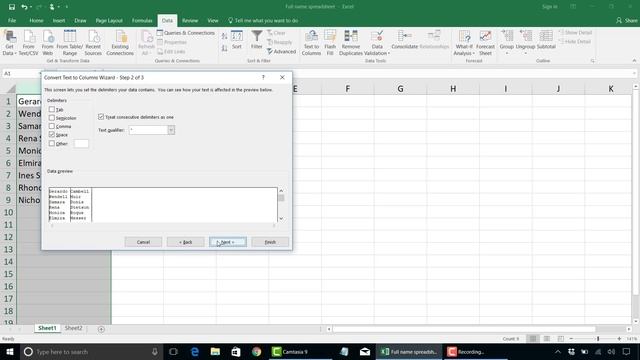Add a new sheet with plus icon
Screen dimensions: 640x360
pos(101,329)
